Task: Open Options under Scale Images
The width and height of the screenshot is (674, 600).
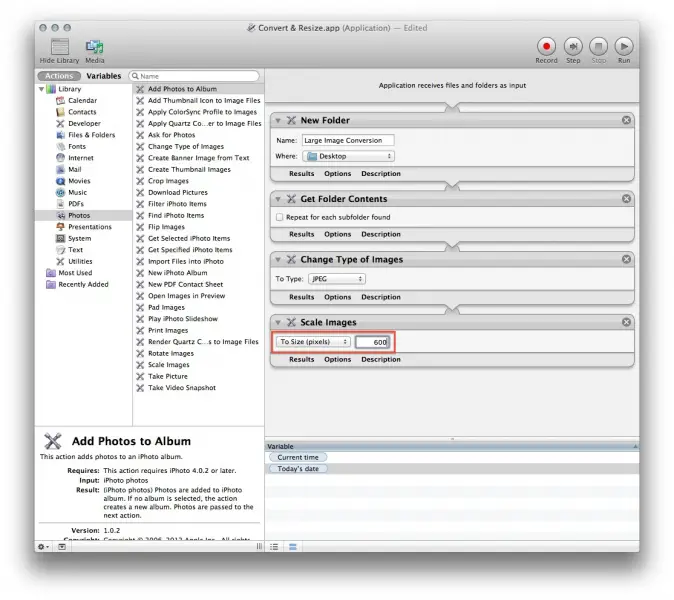Action: pos(337,359)
